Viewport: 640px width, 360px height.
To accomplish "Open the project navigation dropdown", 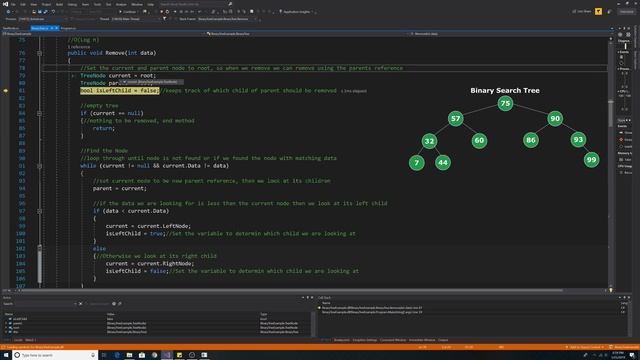I will (102, 34).
